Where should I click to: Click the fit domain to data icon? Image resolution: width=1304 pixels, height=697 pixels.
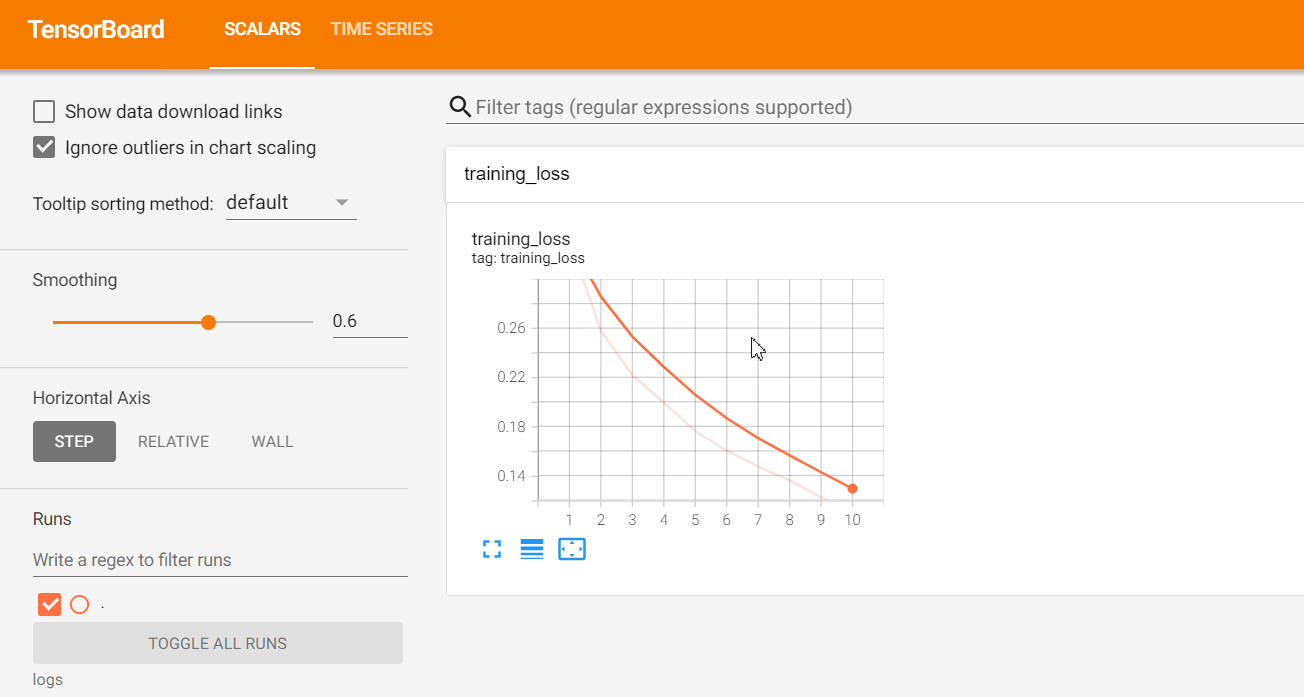[572, 549]
